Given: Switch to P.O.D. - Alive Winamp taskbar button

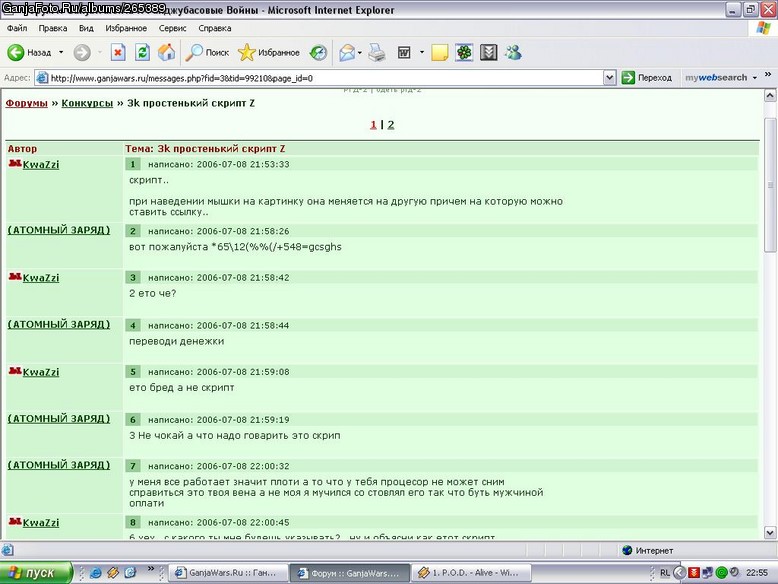Looking at the screenshot, I should [471, 573].
